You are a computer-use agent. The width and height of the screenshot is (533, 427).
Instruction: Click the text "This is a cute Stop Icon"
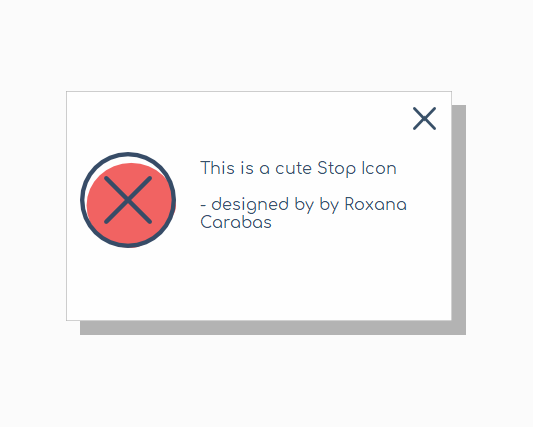click(x=298, y=168)
